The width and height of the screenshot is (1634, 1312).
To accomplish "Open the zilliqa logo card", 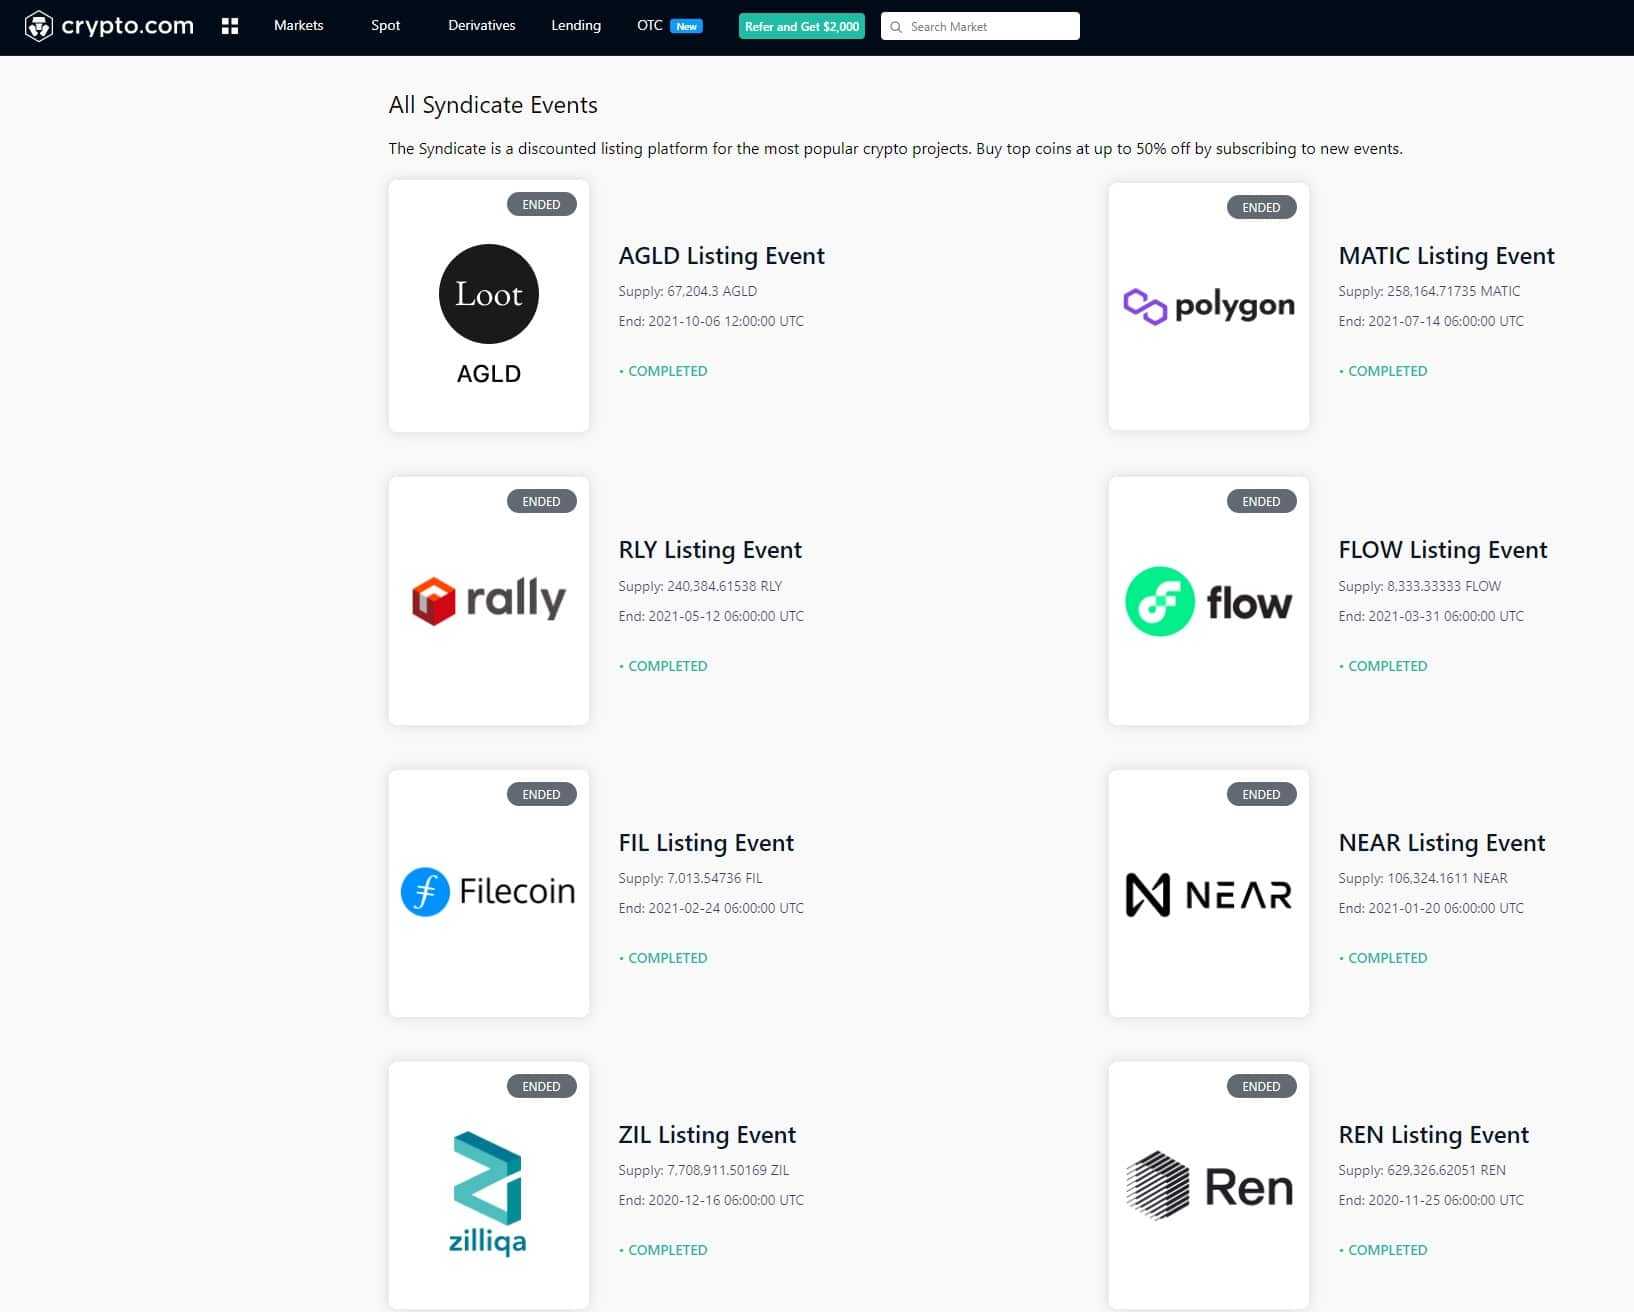I will tap(489, 1186).
